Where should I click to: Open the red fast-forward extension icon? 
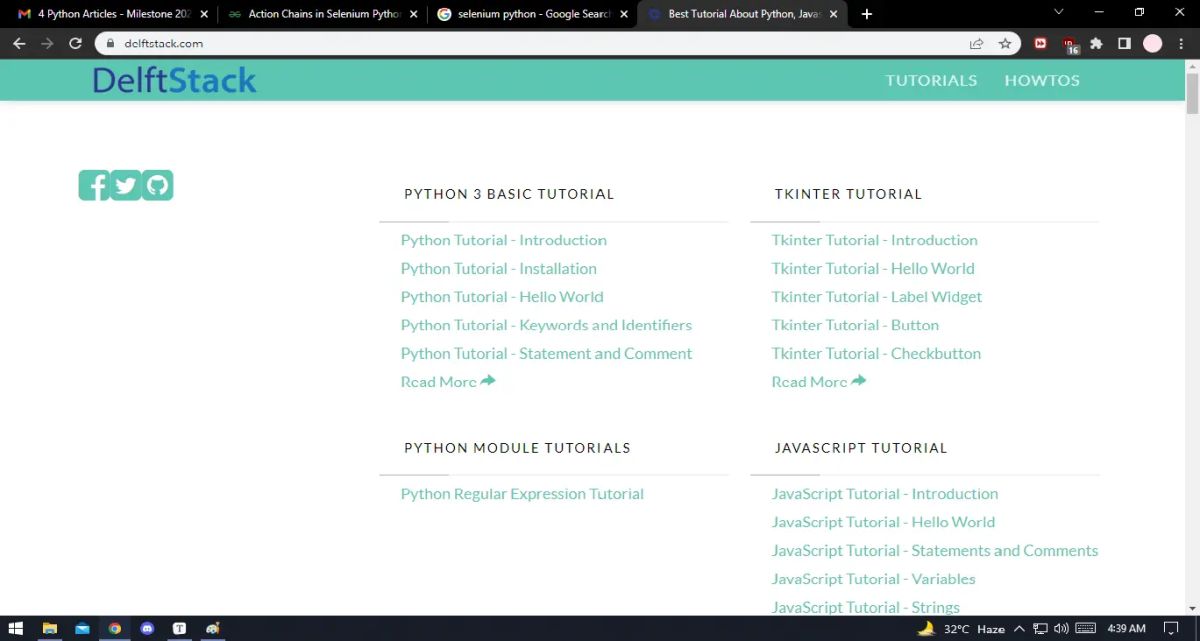point(1041,44)
